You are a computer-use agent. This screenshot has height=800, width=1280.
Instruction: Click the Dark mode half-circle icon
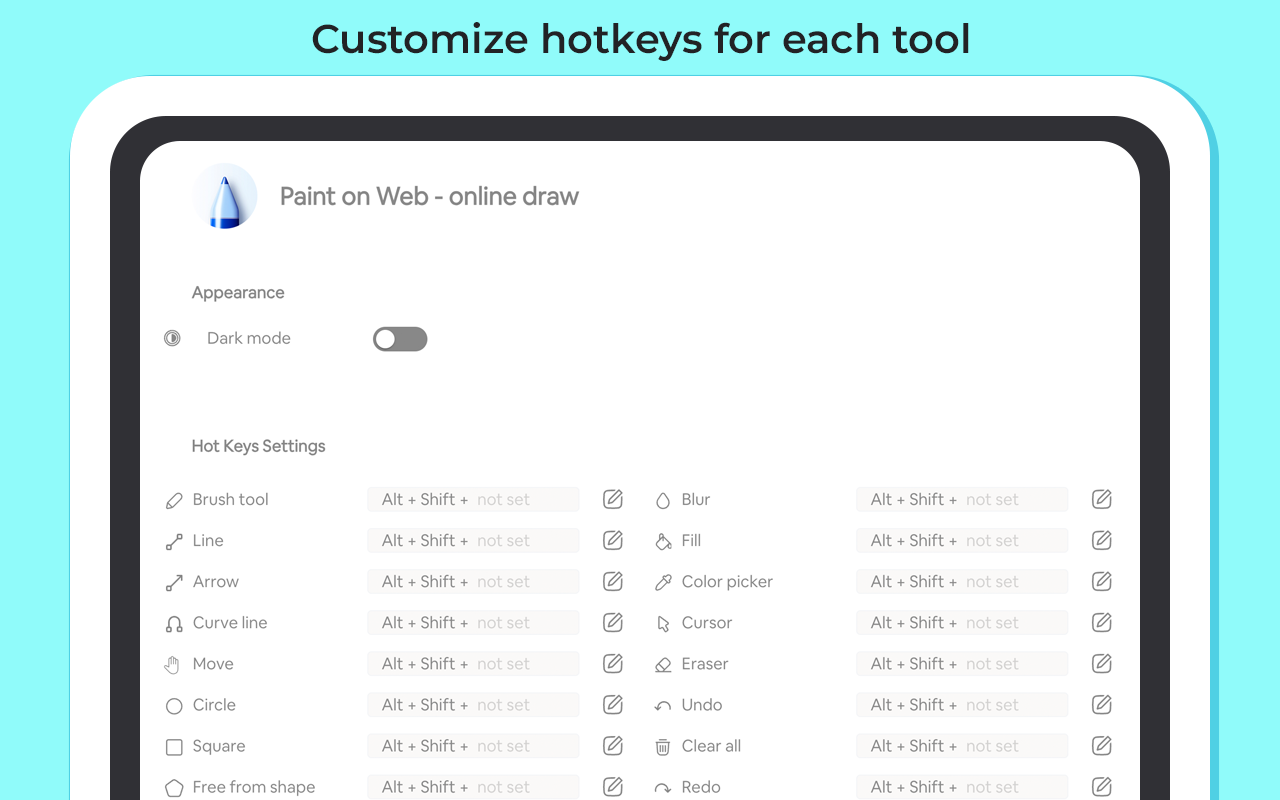tap(173, 338)
